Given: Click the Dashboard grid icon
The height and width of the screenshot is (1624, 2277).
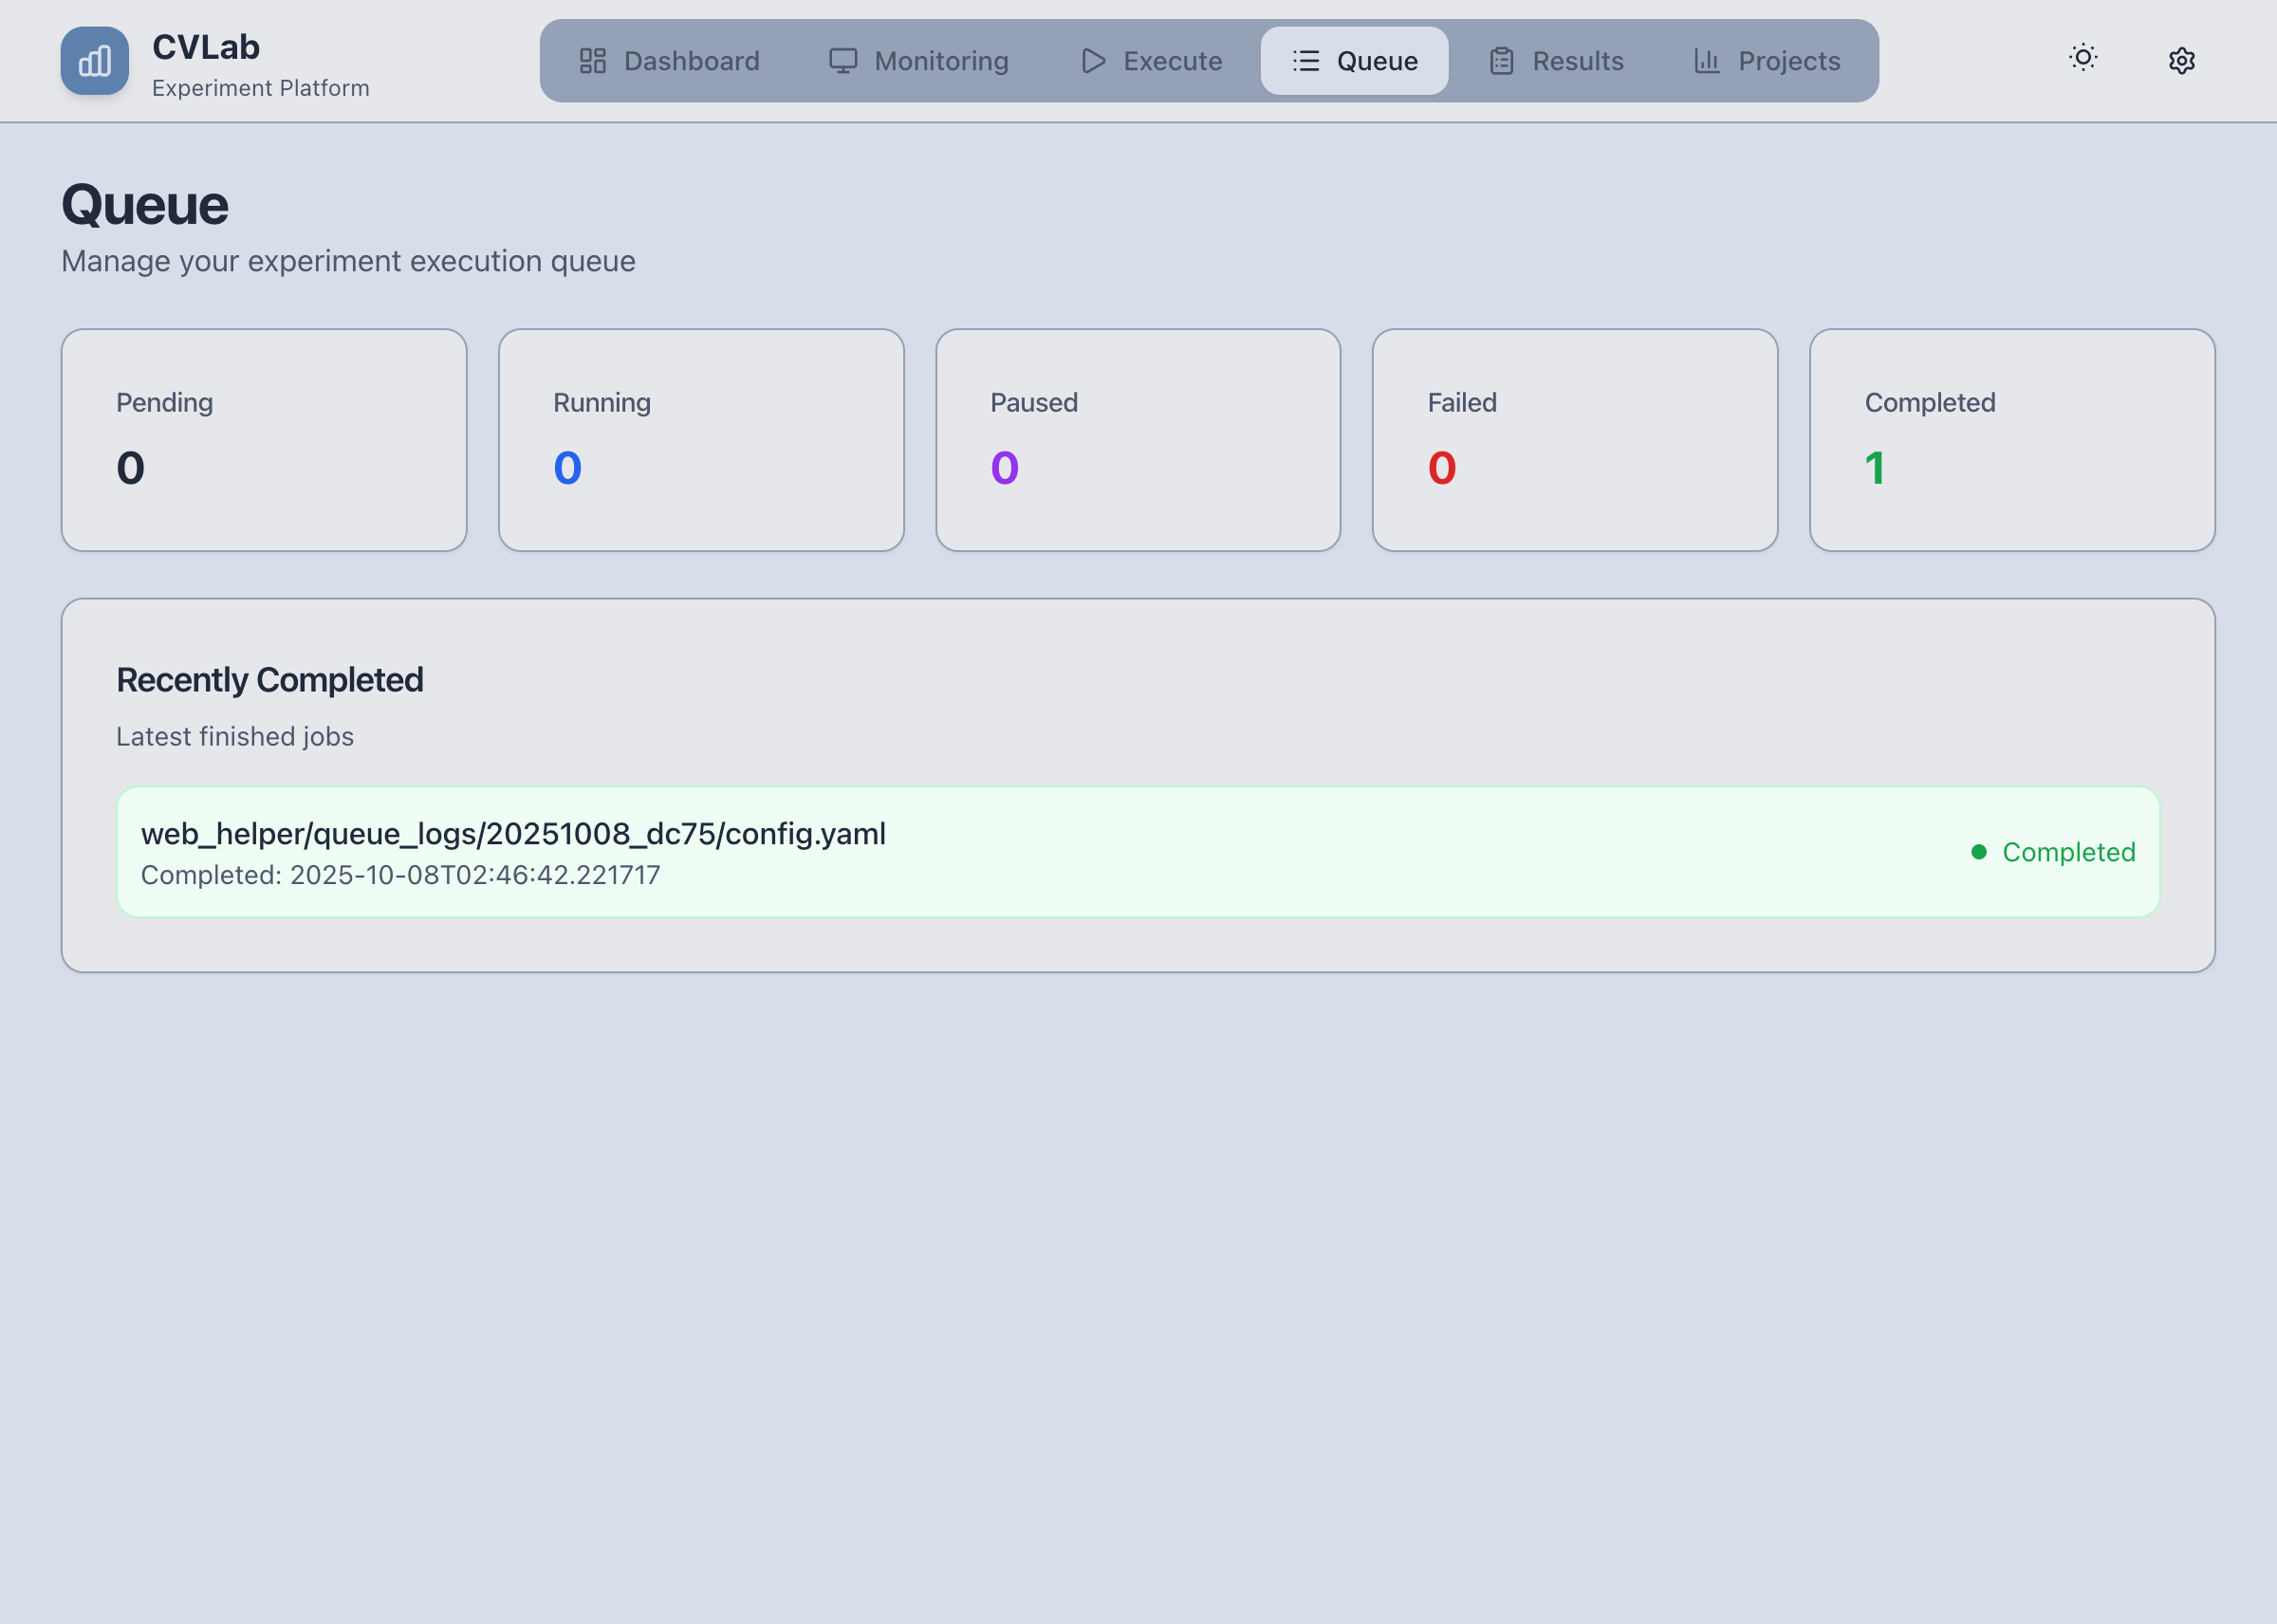Looking at the screenshot, I should [592, 61].
